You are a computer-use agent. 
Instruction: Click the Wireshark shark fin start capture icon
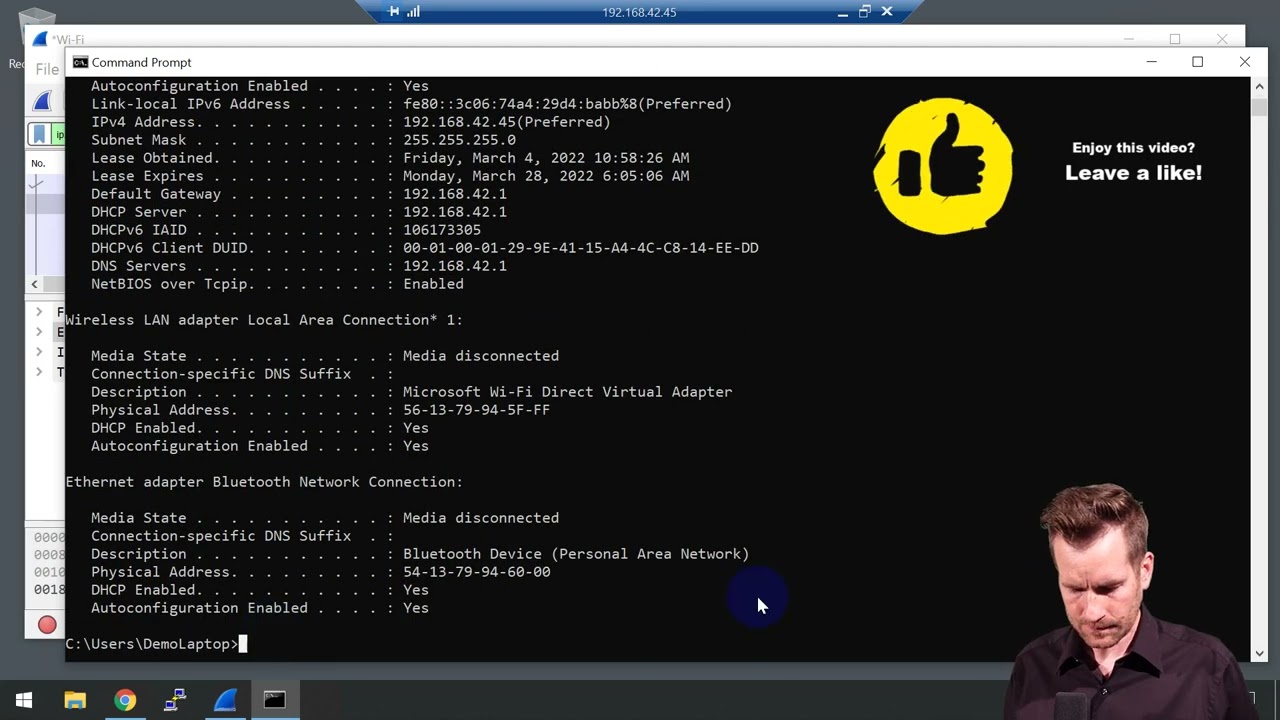pos(42,101)
